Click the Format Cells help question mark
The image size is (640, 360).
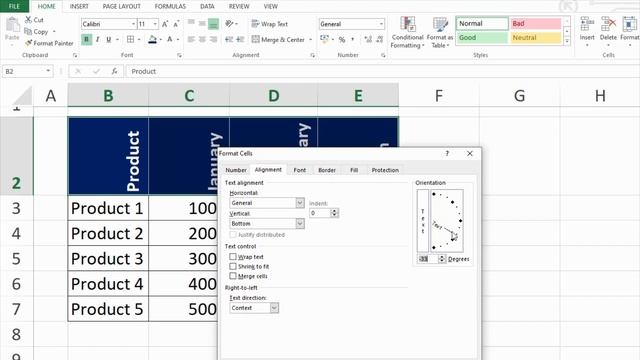pyautogui.click(x=447, y=153)
